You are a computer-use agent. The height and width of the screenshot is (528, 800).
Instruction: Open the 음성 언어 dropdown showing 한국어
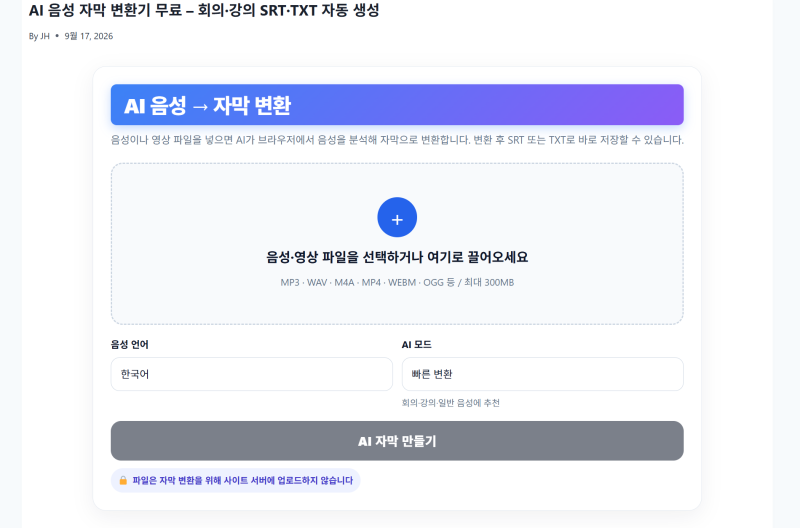(x=252, y=374)
